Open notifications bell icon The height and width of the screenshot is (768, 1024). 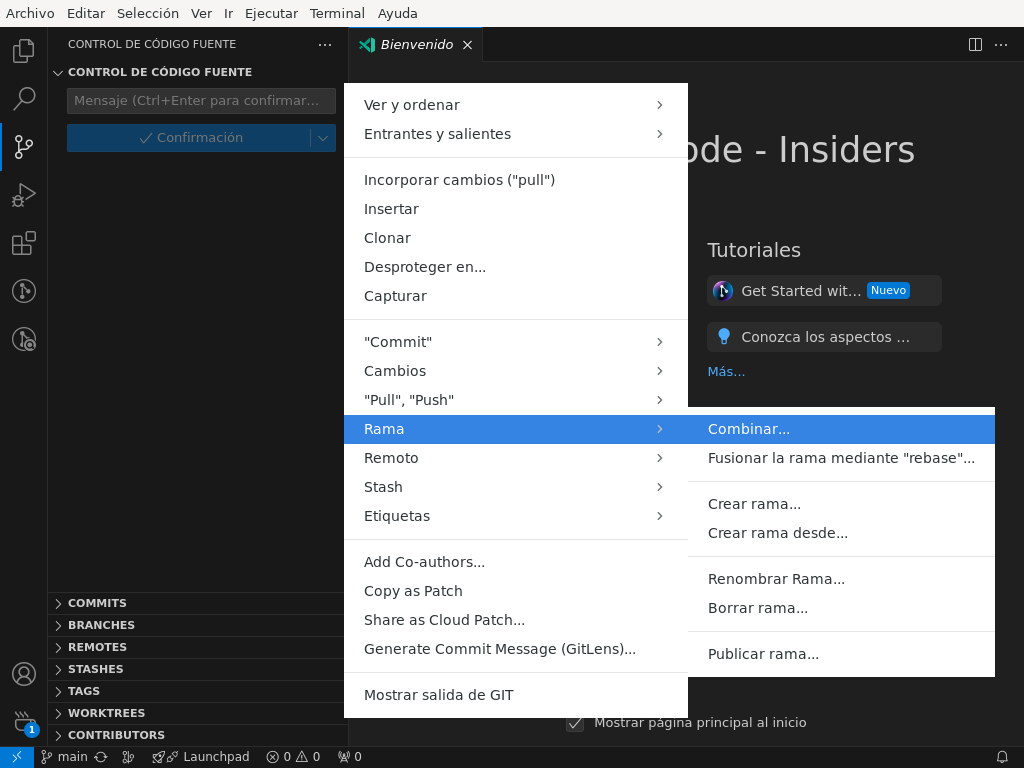1002,757
